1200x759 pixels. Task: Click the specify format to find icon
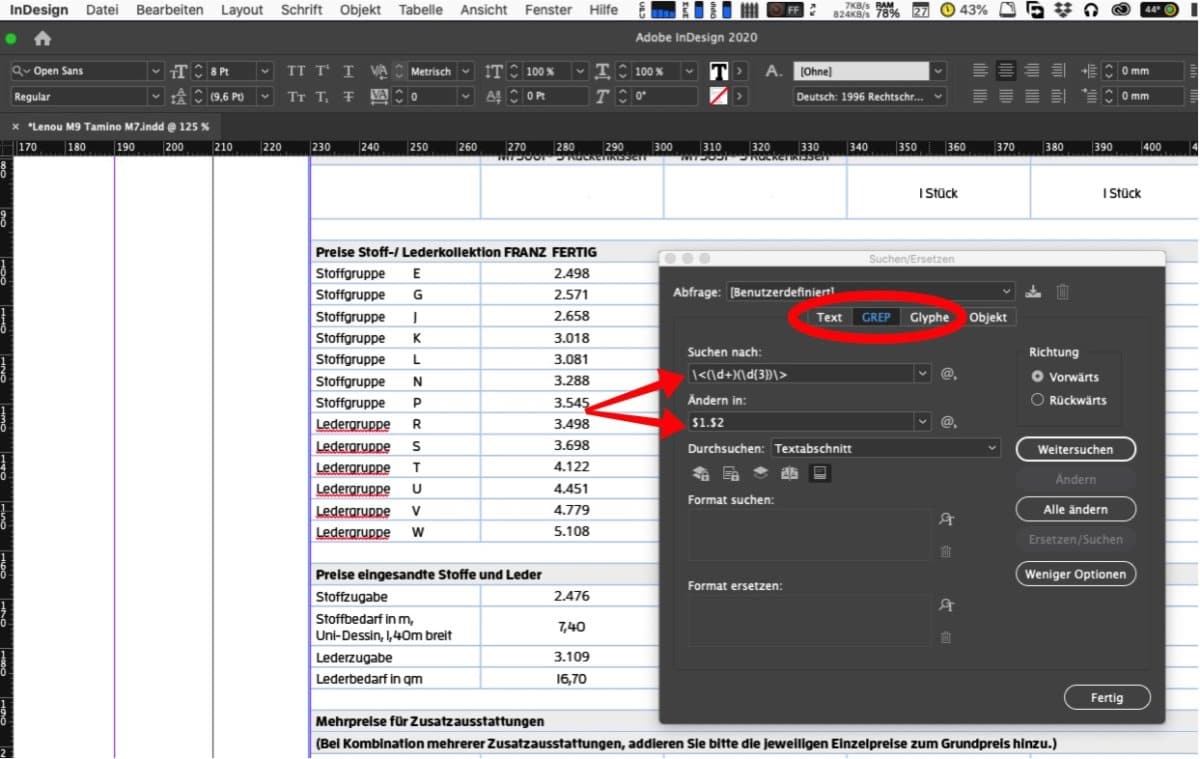coord(946,520)
